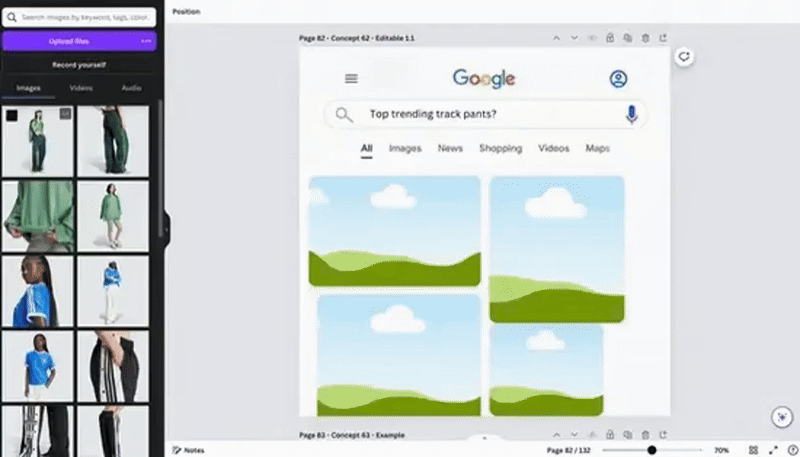Collapse the side panel using the handle

[167, 228]
